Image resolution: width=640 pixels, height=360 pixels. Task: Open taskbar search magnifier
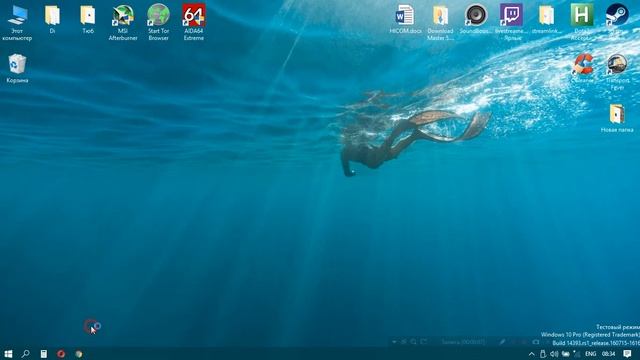[25, 353]
